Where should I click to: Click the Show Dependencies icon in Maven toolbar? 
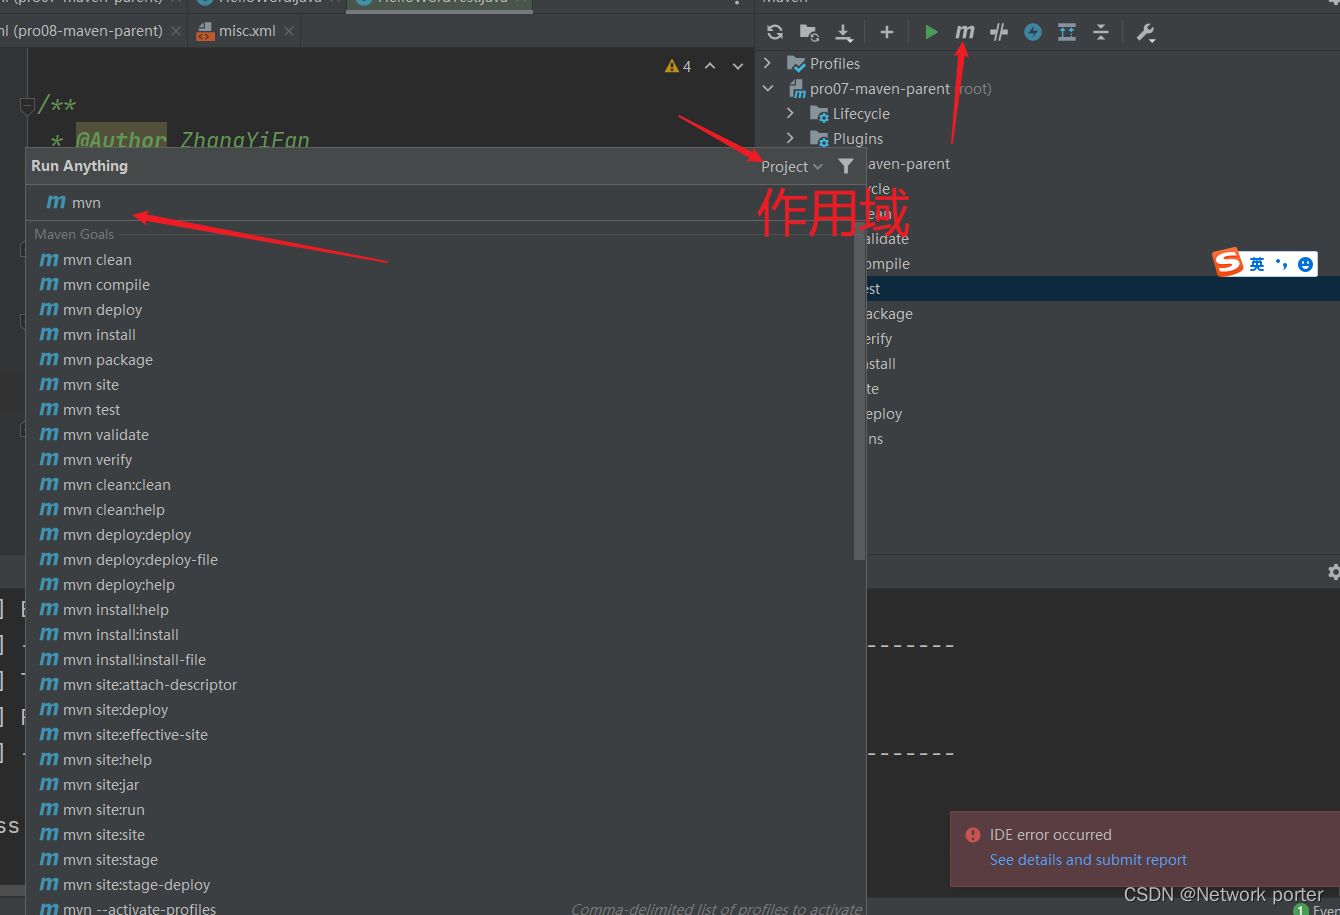pos(1067,32)
